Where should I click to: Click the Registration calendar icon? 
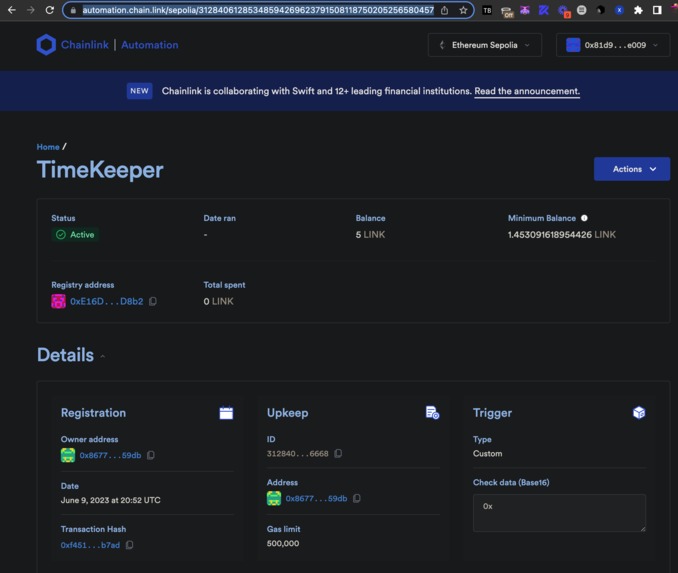(226, 413)
